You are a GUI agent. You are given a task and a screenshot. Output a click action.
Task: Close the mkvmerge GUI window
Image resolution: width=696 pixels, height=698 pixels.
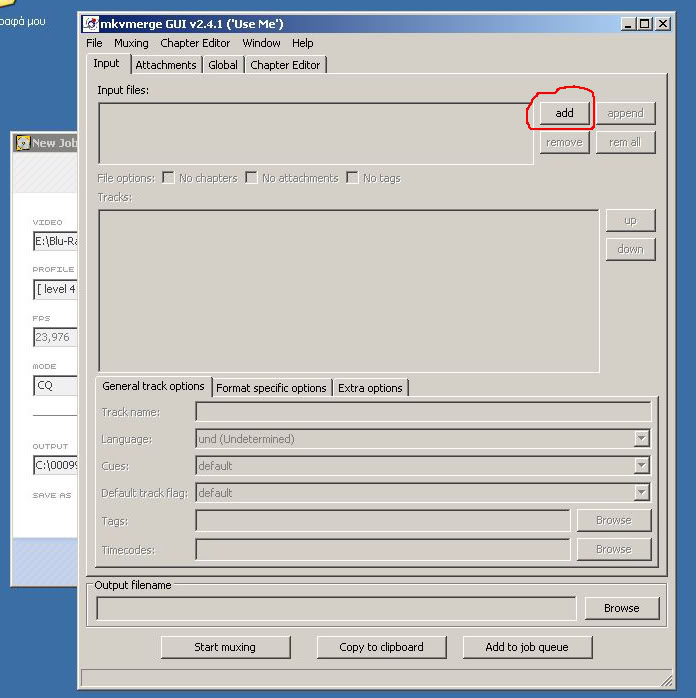click(x=663, y=24)
